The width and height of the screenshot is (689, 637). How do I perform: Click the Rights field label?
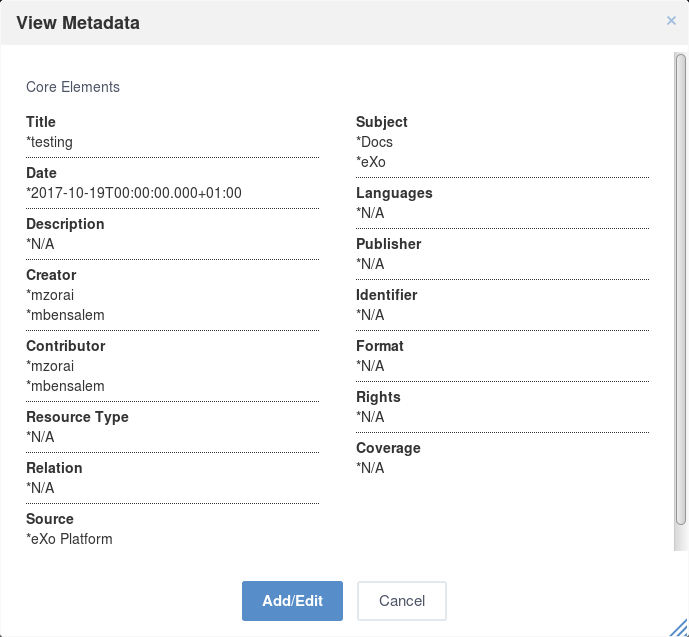pyautogui.click(x=378, y=397)
